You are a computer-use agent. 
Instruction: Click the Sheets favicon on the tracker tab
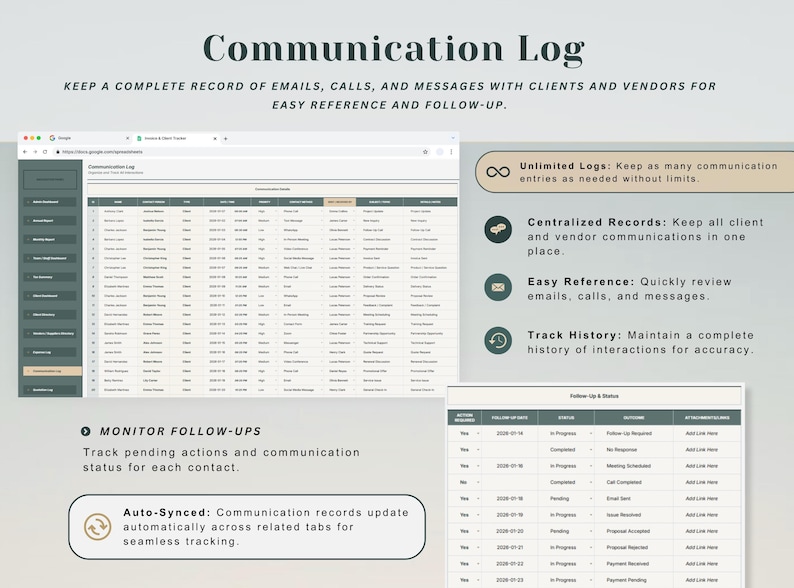[x=139, y=138]
